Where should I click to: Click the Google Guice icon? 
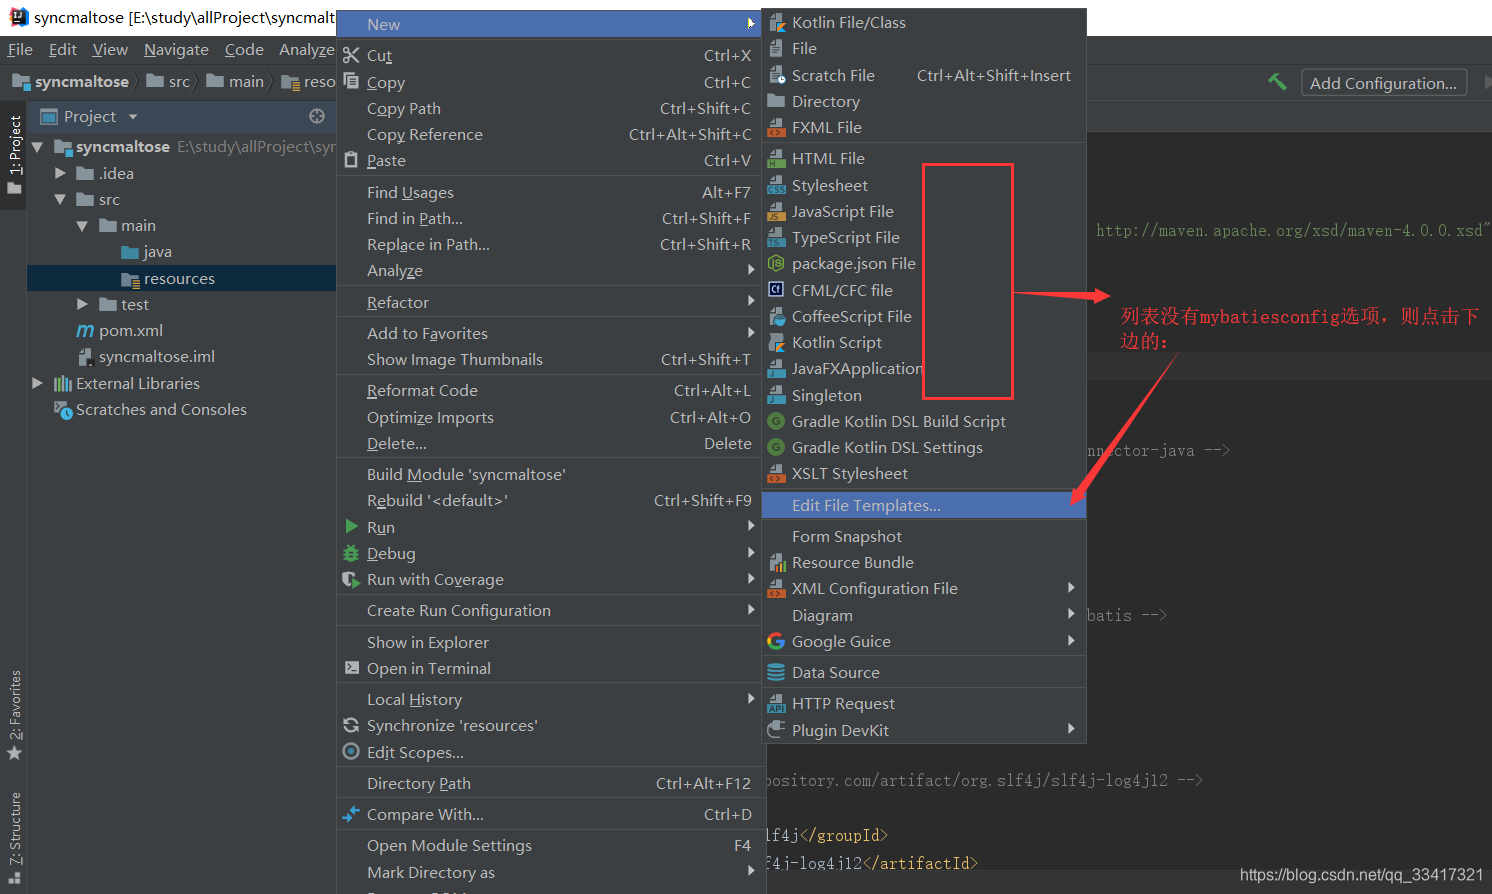[776, 641]
